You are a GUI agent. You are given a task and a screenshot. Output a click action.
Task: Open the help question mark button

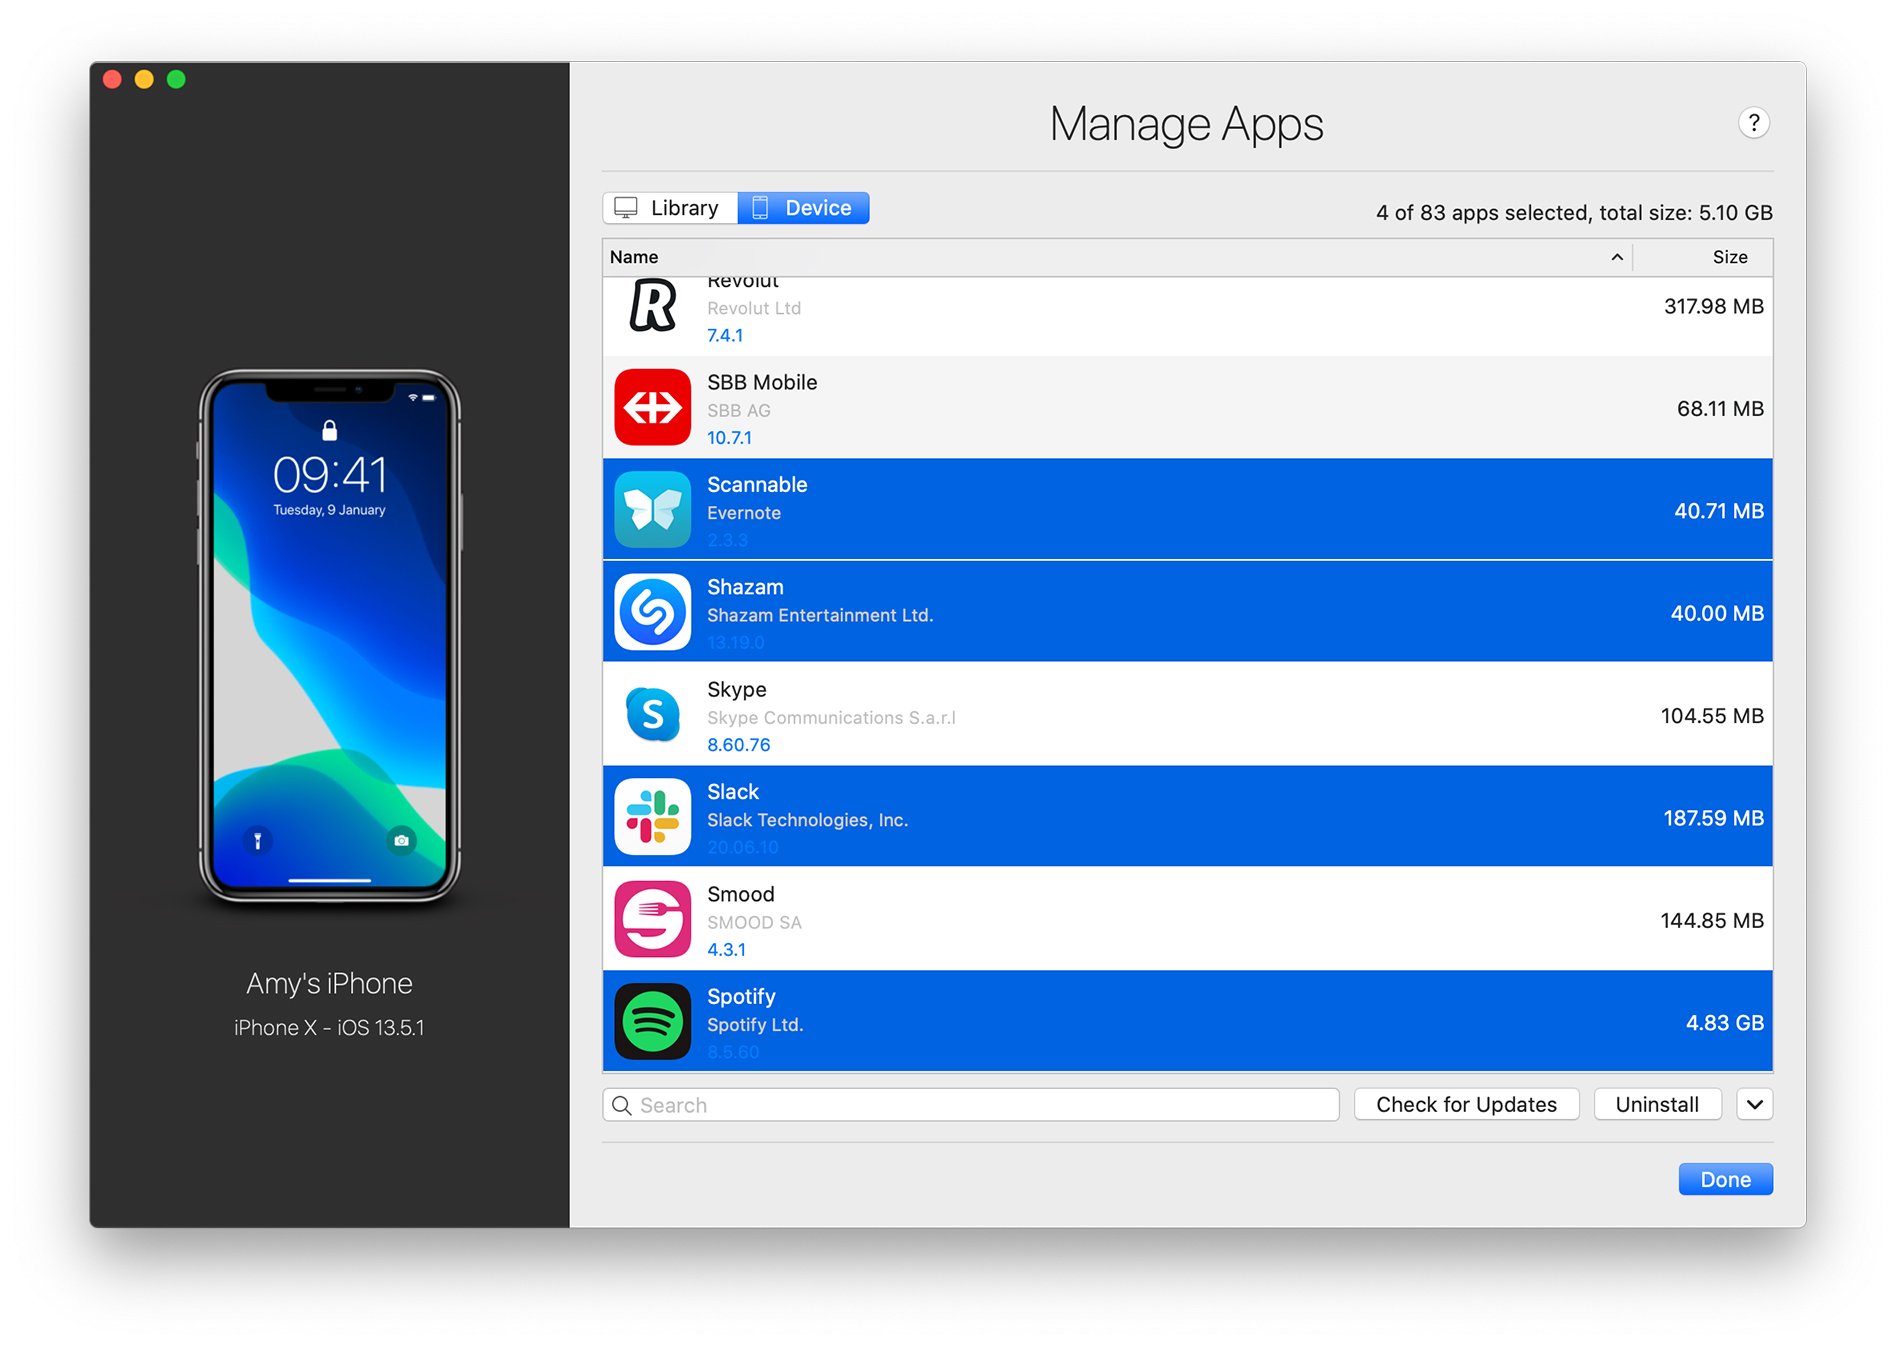(1753, 123)
